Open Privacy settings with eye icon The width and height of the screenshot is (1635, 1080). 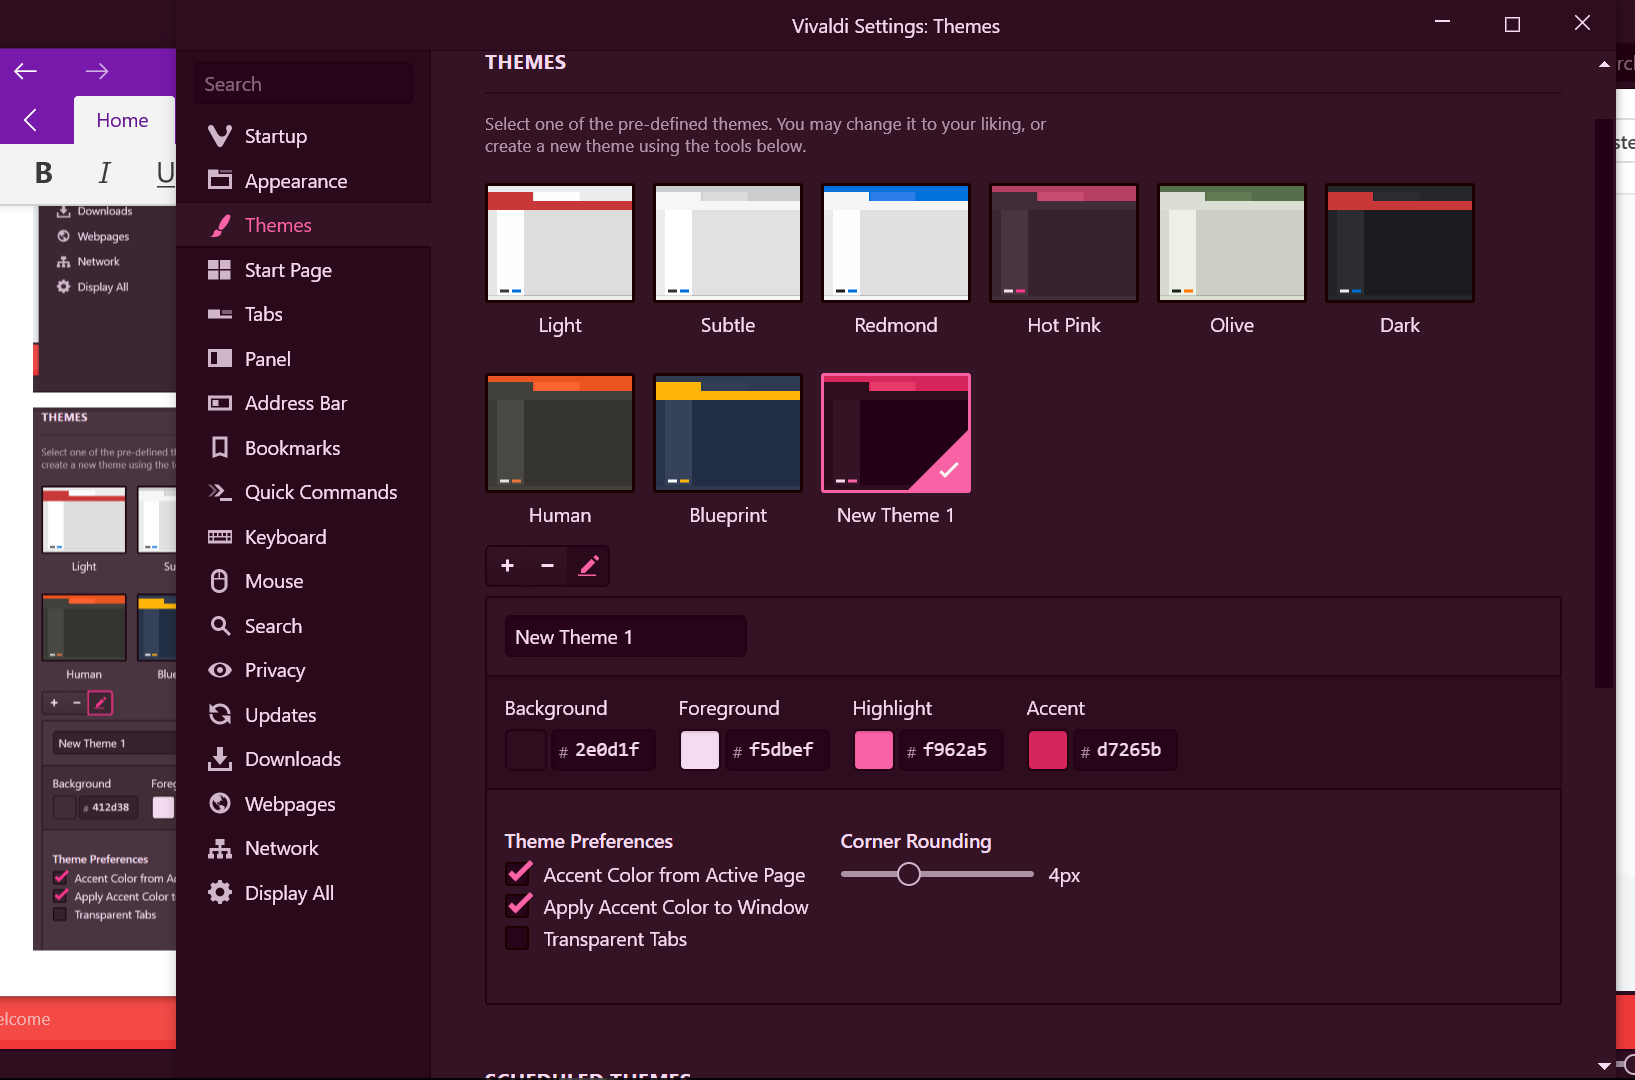pyautogui.click(x=274, y=670)
